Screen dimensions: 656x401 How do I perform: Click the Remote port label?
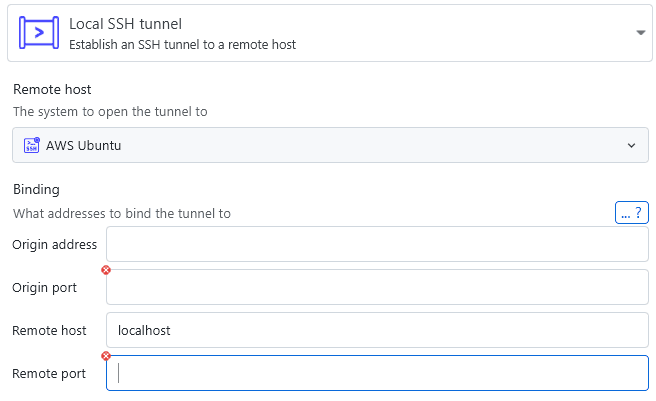pos(49,373)
